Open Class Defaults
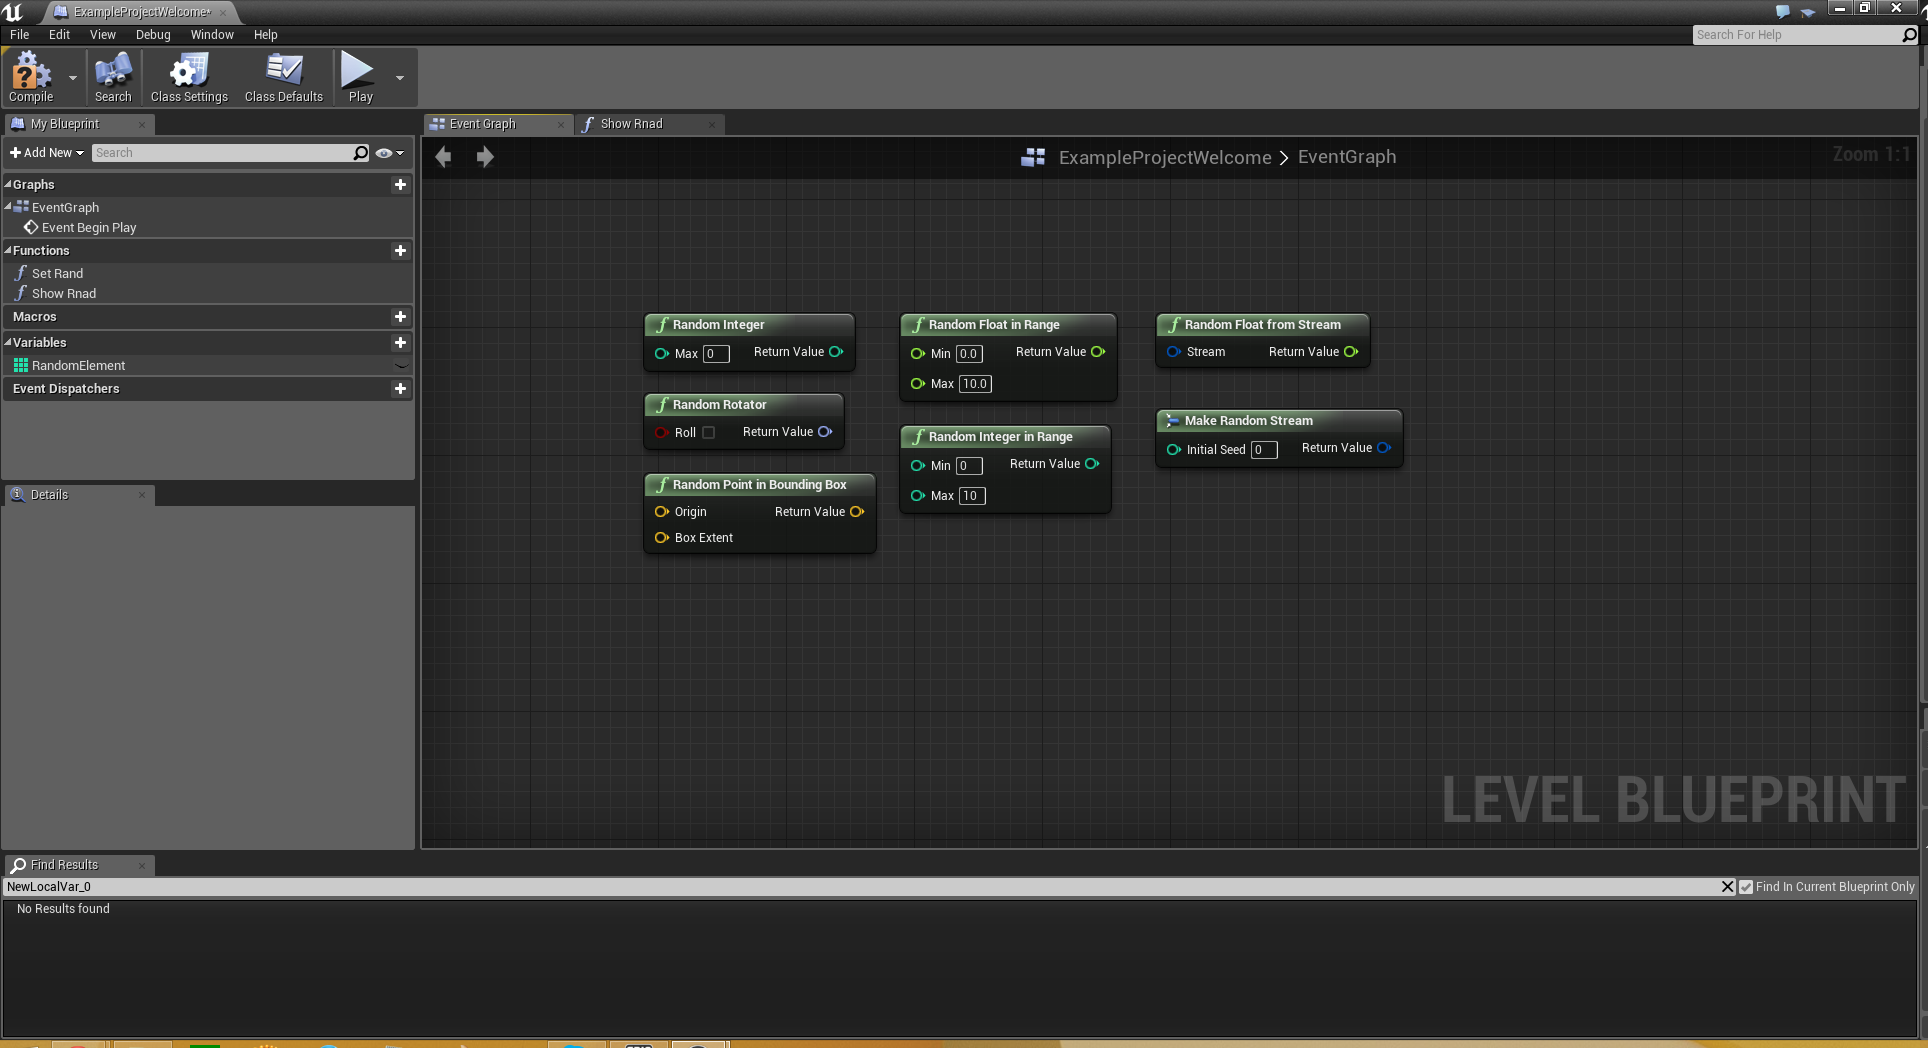The width and height of the screenshot is (1928, 1048). pyautogui.click(x=284, y=77)
